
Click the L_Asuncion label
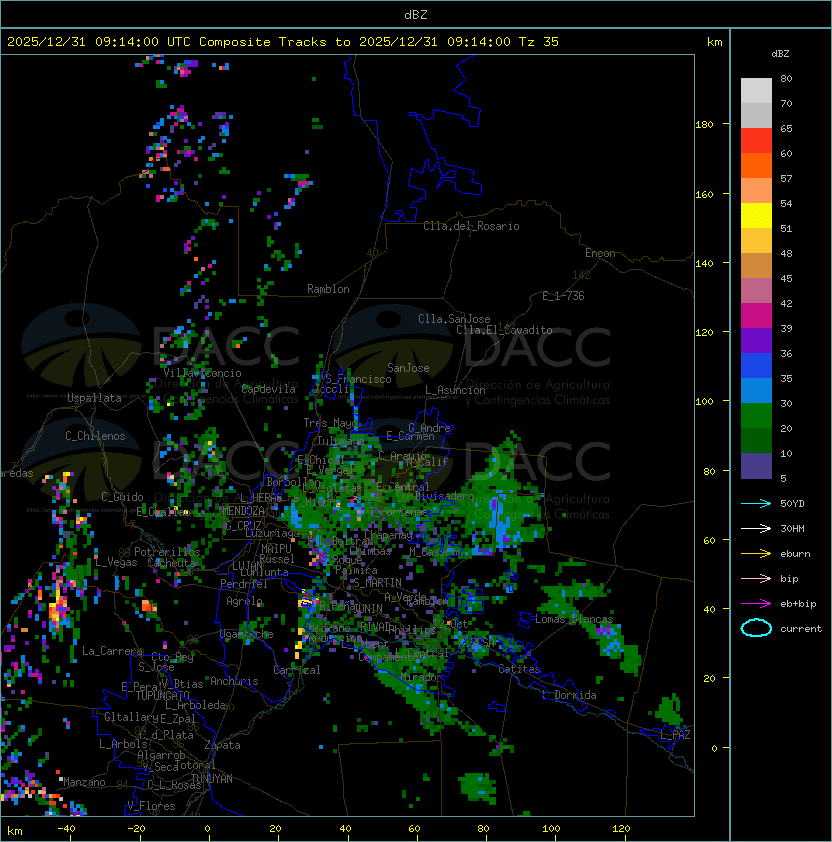pyautogui.click(x=455, y=390)
